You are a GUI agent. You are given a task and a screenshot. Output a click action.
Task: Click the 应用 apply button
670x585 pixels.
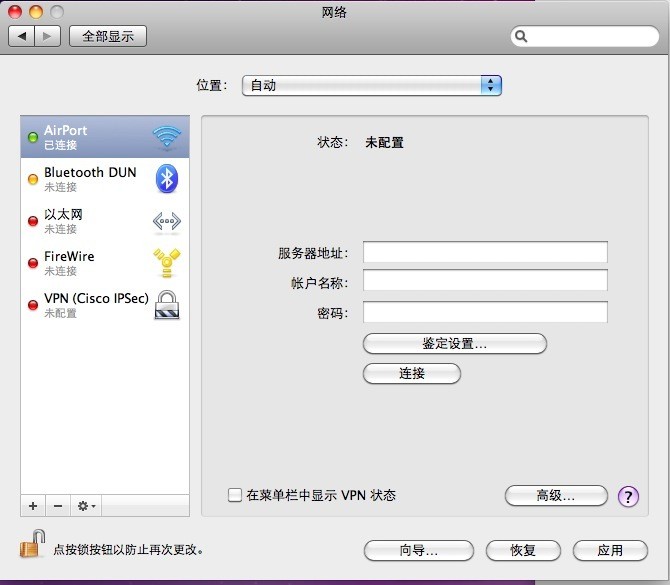pos(610,550)
